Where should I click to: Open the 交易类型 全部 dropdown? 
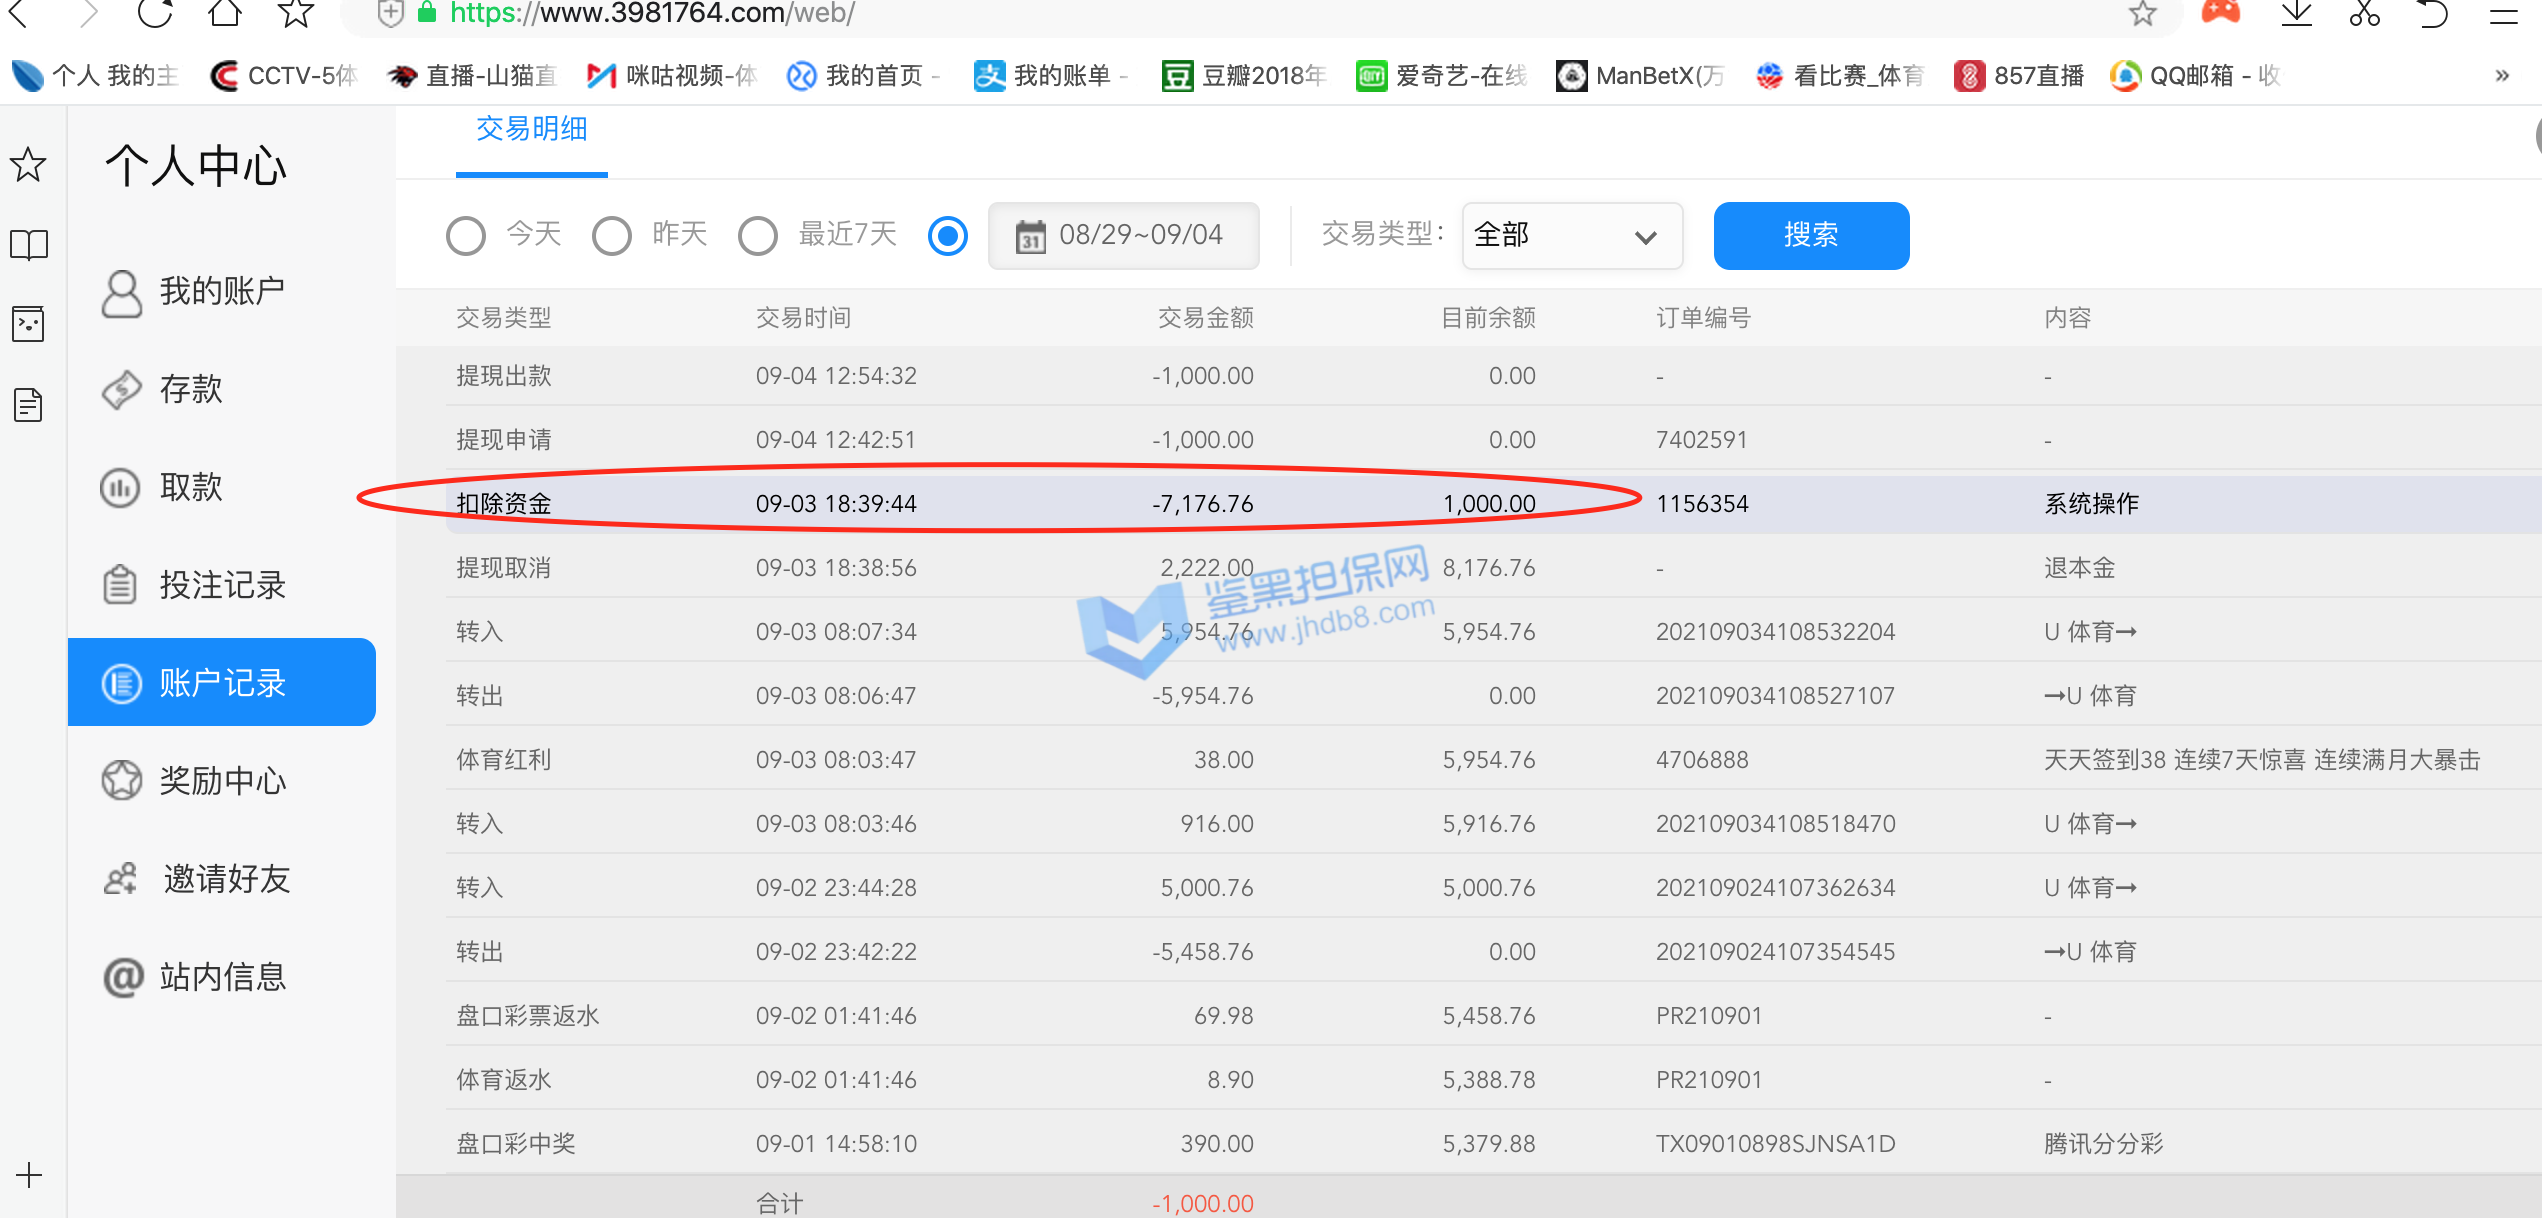click(x=1571, y=236)
